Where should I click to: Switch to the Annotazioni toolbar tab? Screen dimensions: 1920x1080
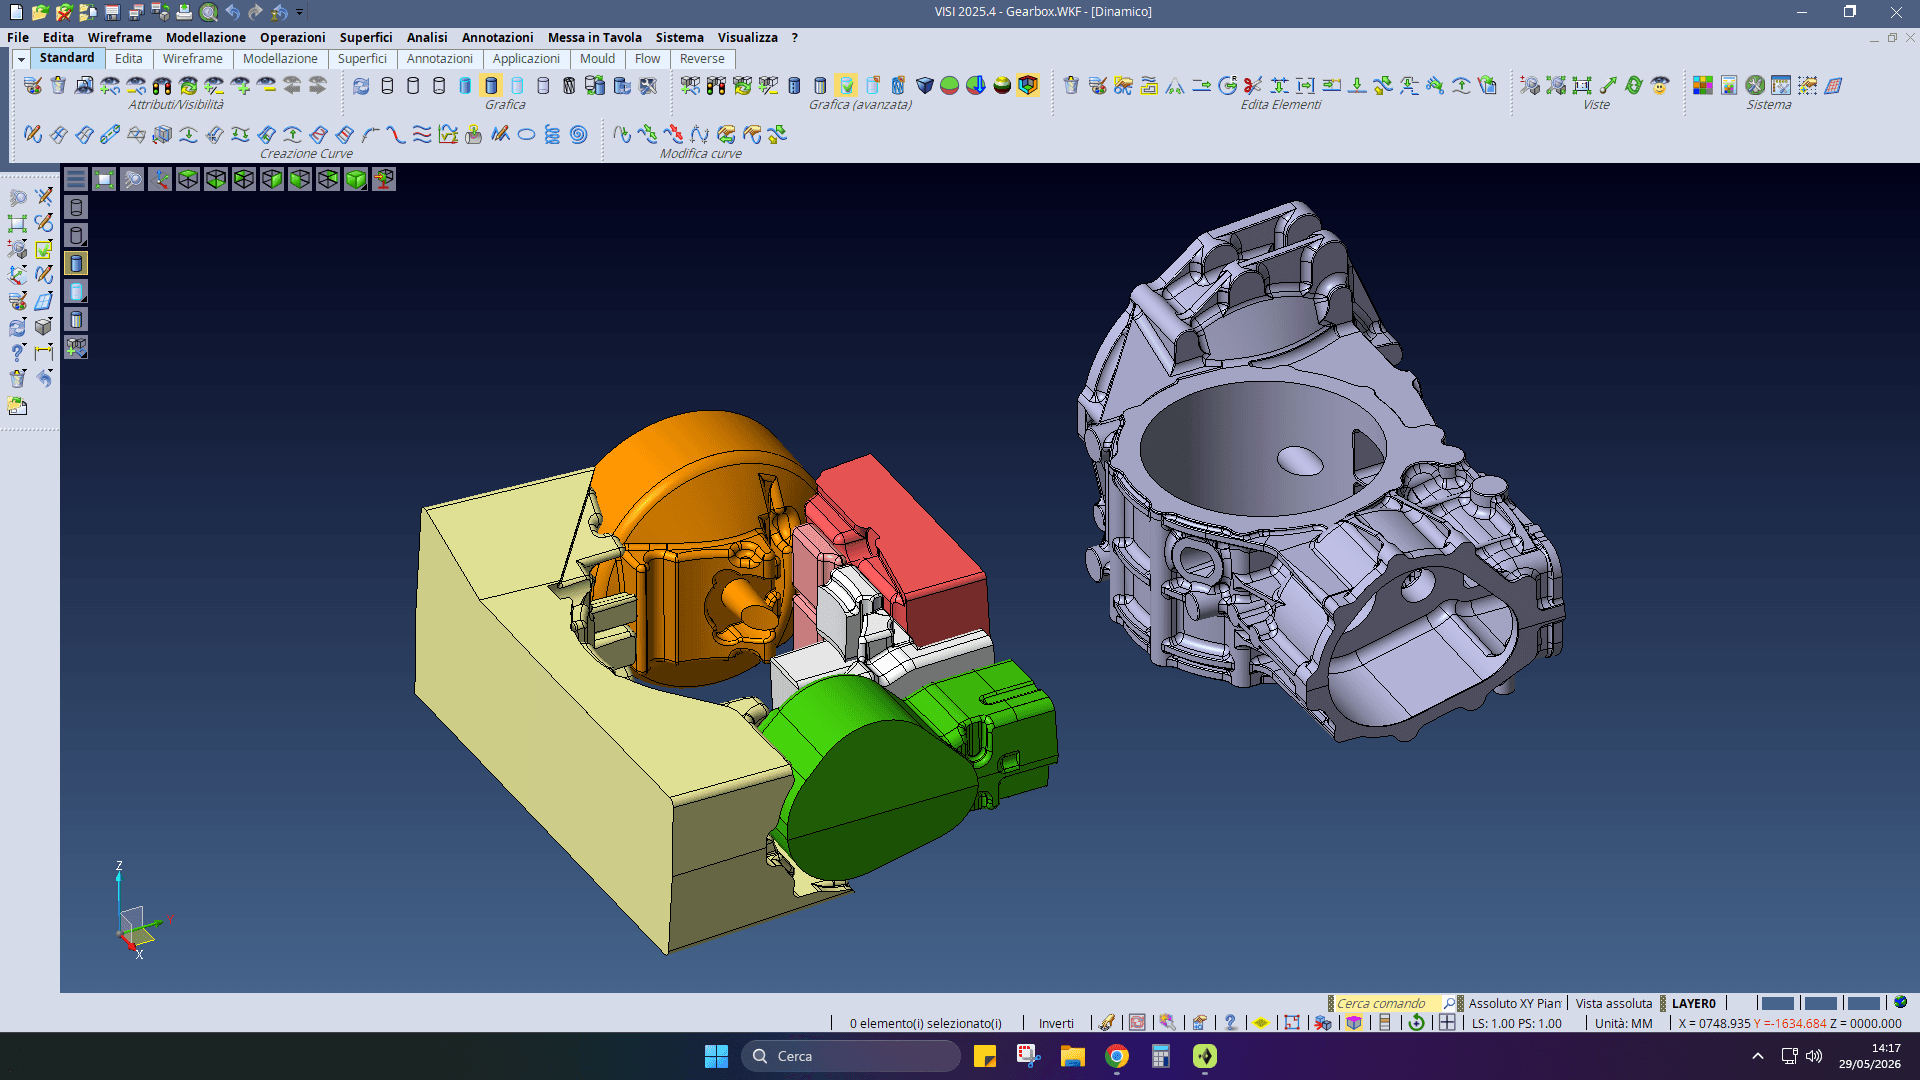(x=440, y=59)
